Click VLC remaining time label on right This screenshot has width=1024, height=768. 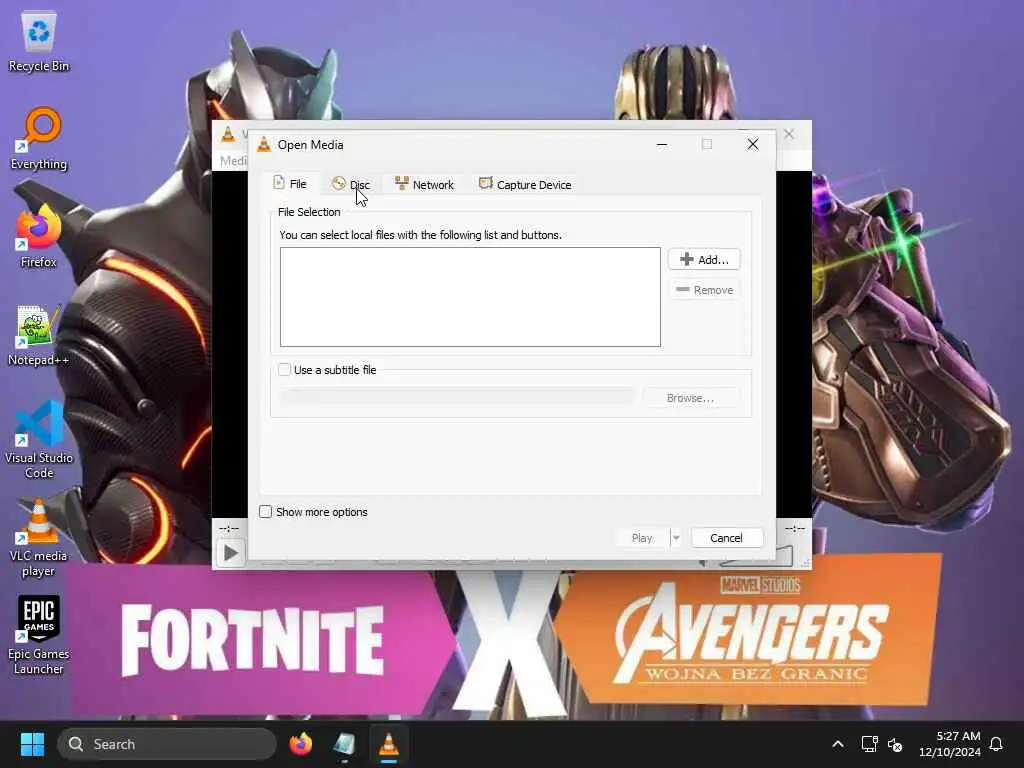point(794,528)
